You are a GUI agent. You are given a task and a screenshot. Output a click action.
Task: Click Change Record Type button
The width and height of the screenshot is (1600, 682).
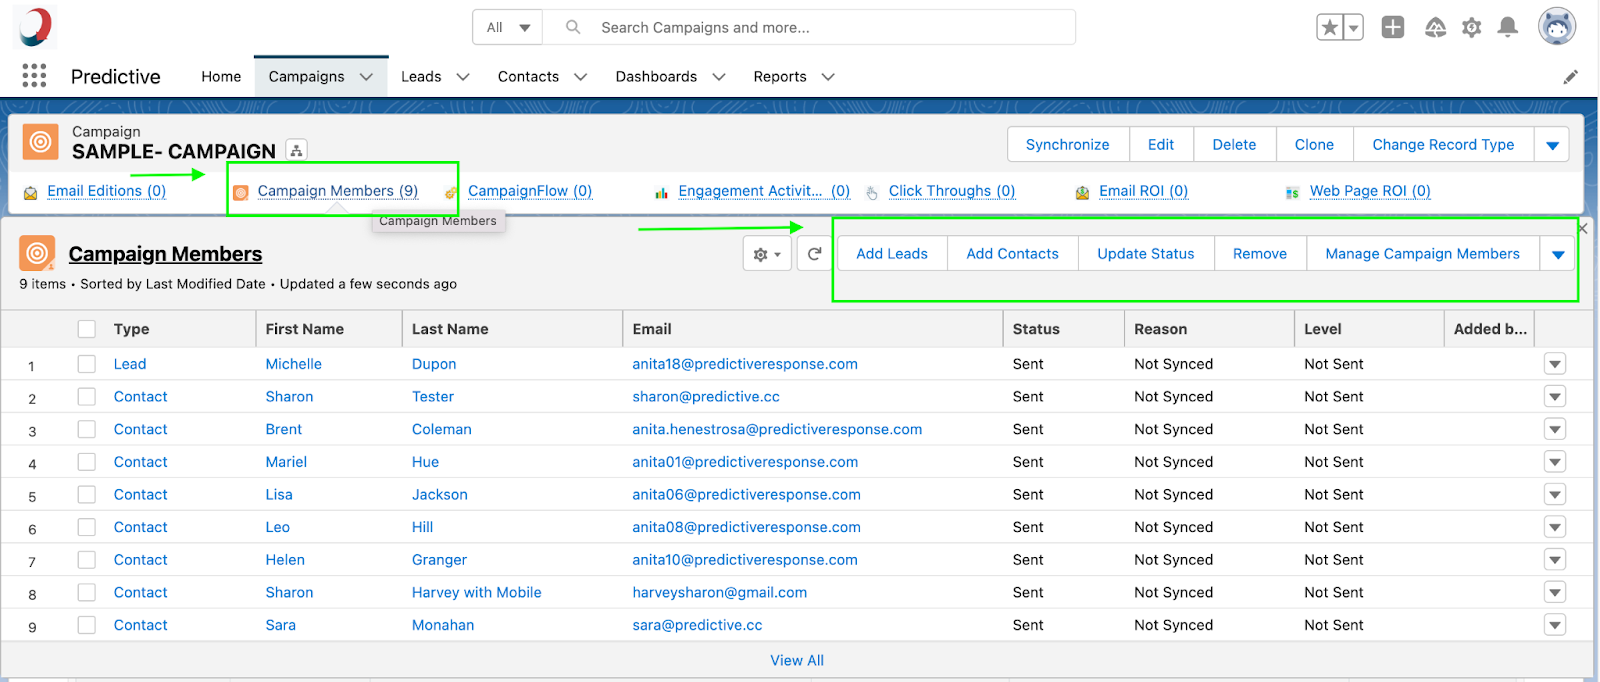[x=1443, y=145]
